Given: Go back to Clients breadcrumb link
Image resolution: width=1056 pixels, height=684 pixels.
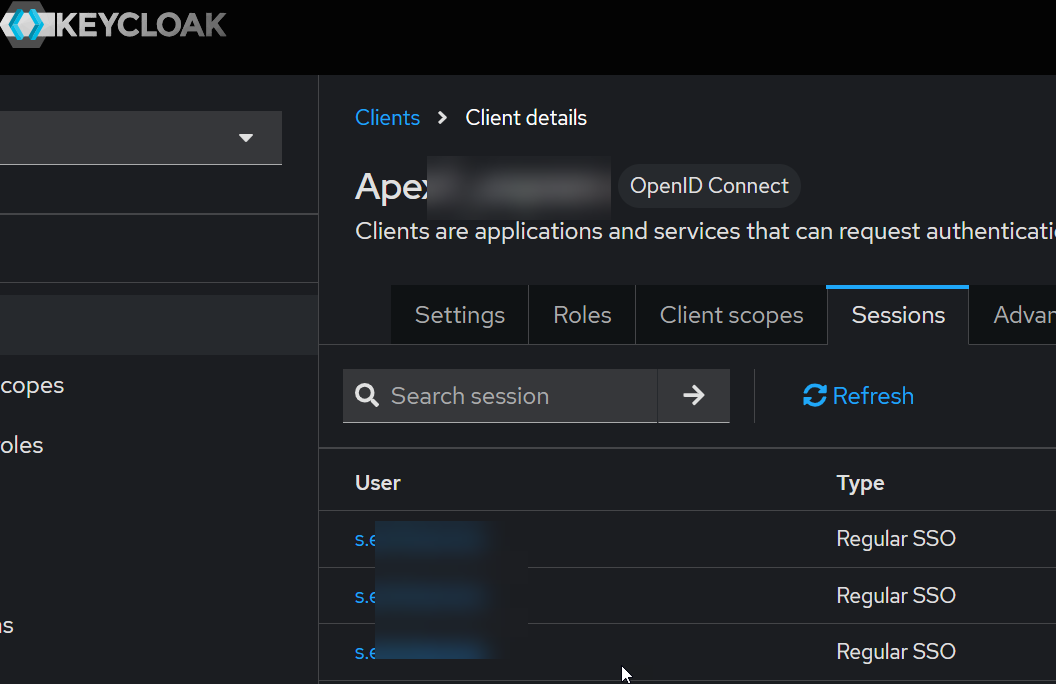Looking at the screenshot, I should pos(387,118).
